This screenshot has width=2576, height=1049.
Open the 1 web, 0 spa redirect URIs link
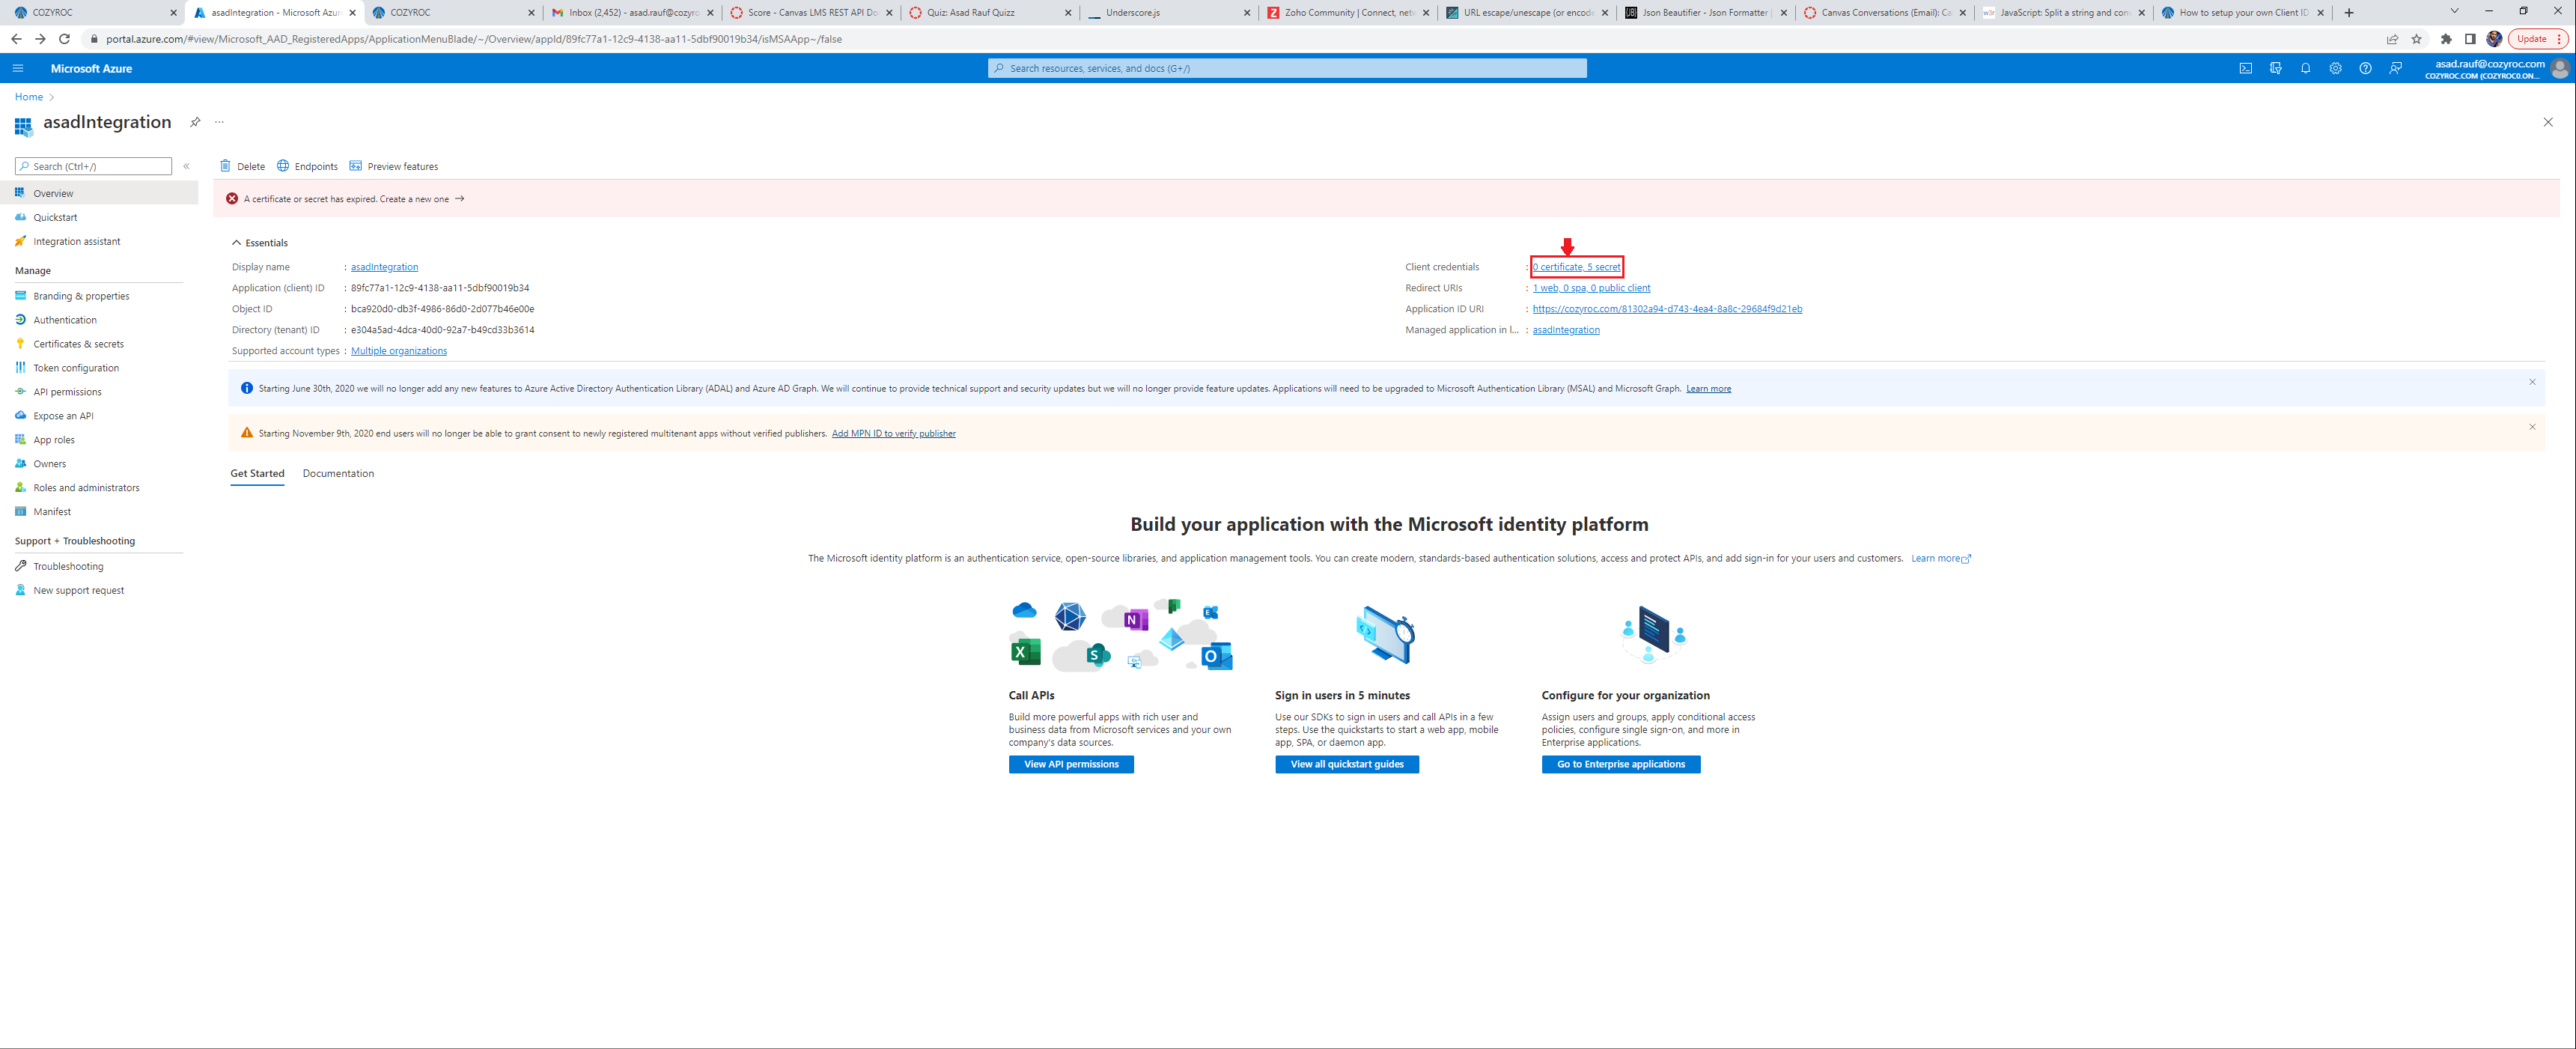point(1591,288)
